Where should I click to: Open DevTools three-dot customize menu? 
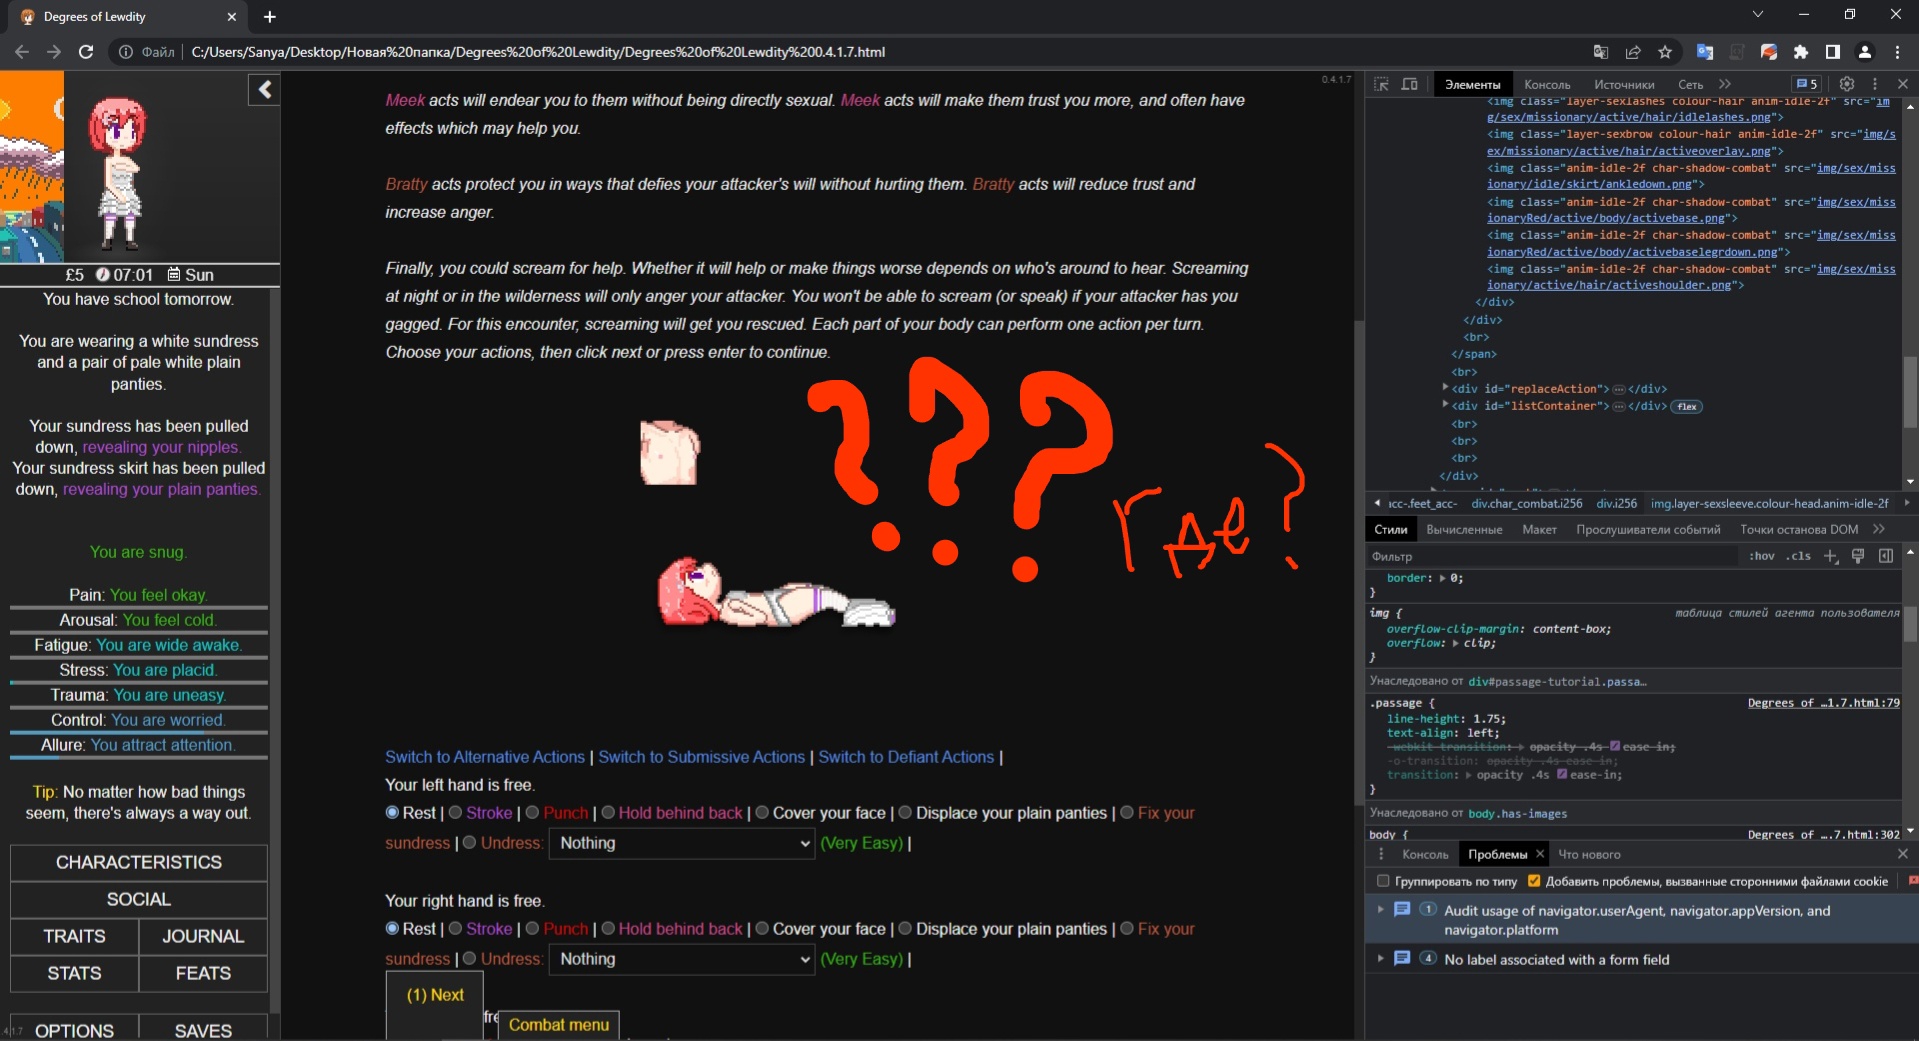tap(1875, 84)
